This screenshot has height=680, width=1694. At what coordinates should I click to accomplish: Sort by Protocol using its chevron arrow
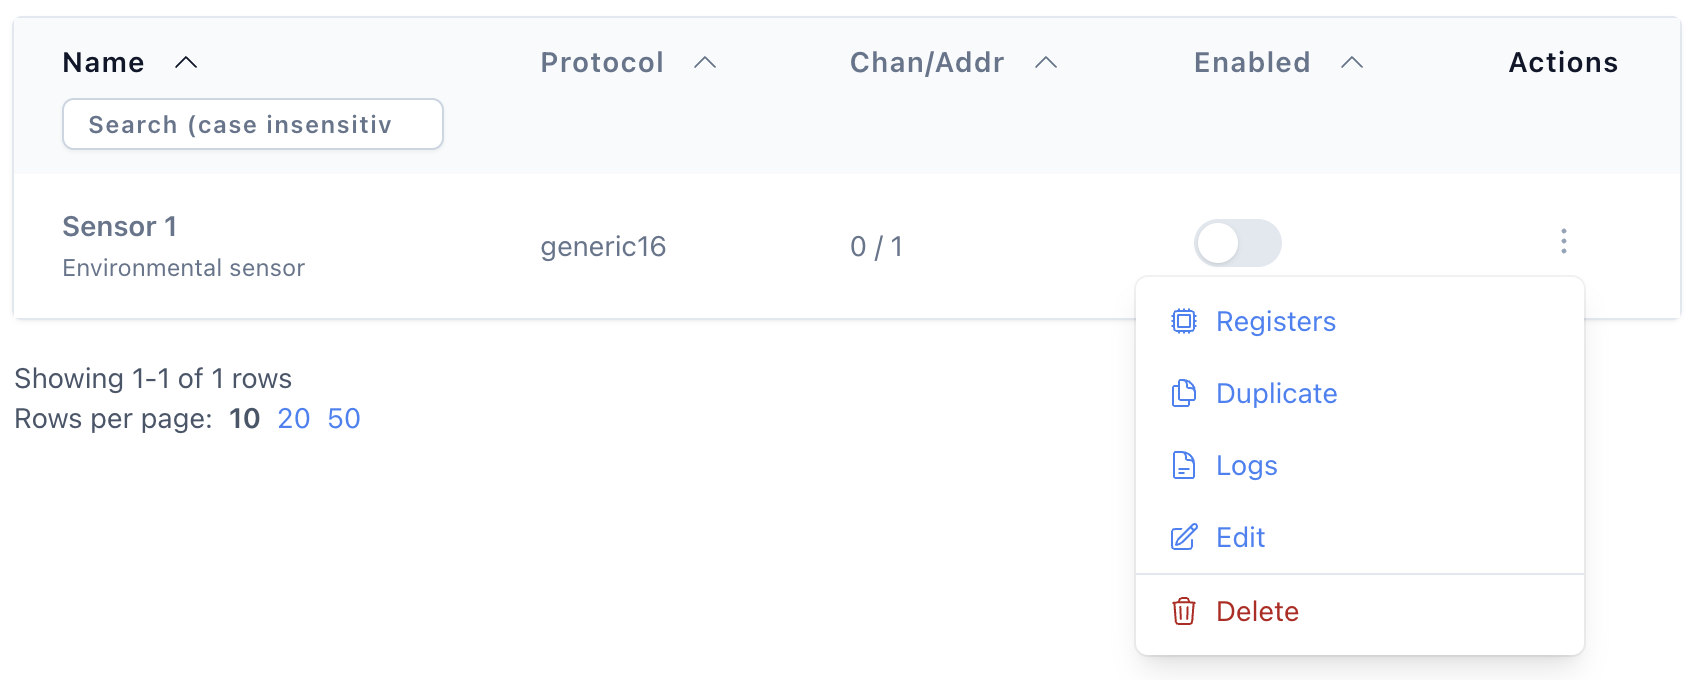(705, 62)
